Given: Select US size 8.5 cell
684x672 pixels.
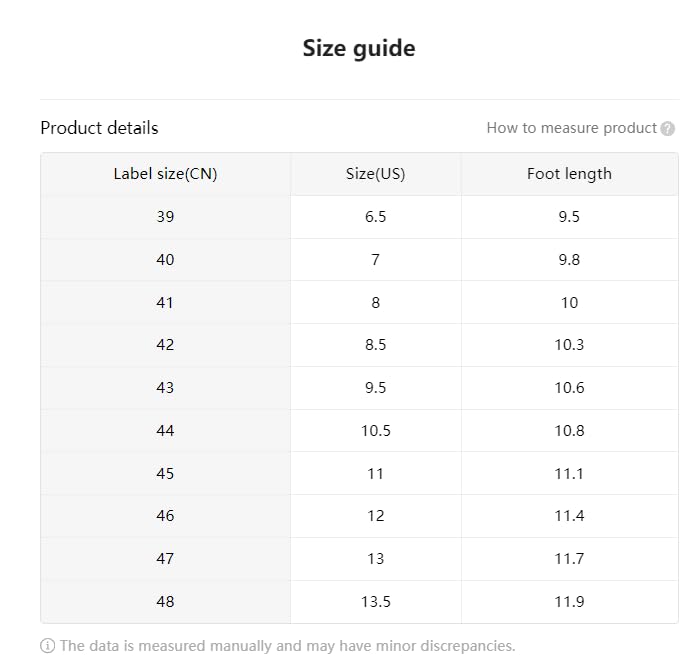Looking at the screenshot, I should tap(375, 345).
